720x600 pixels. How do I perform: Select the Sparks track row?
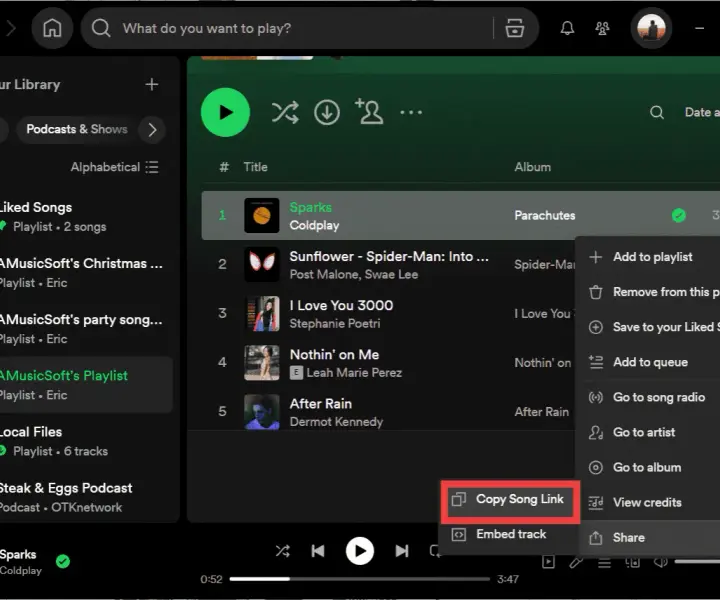[461, 215]
